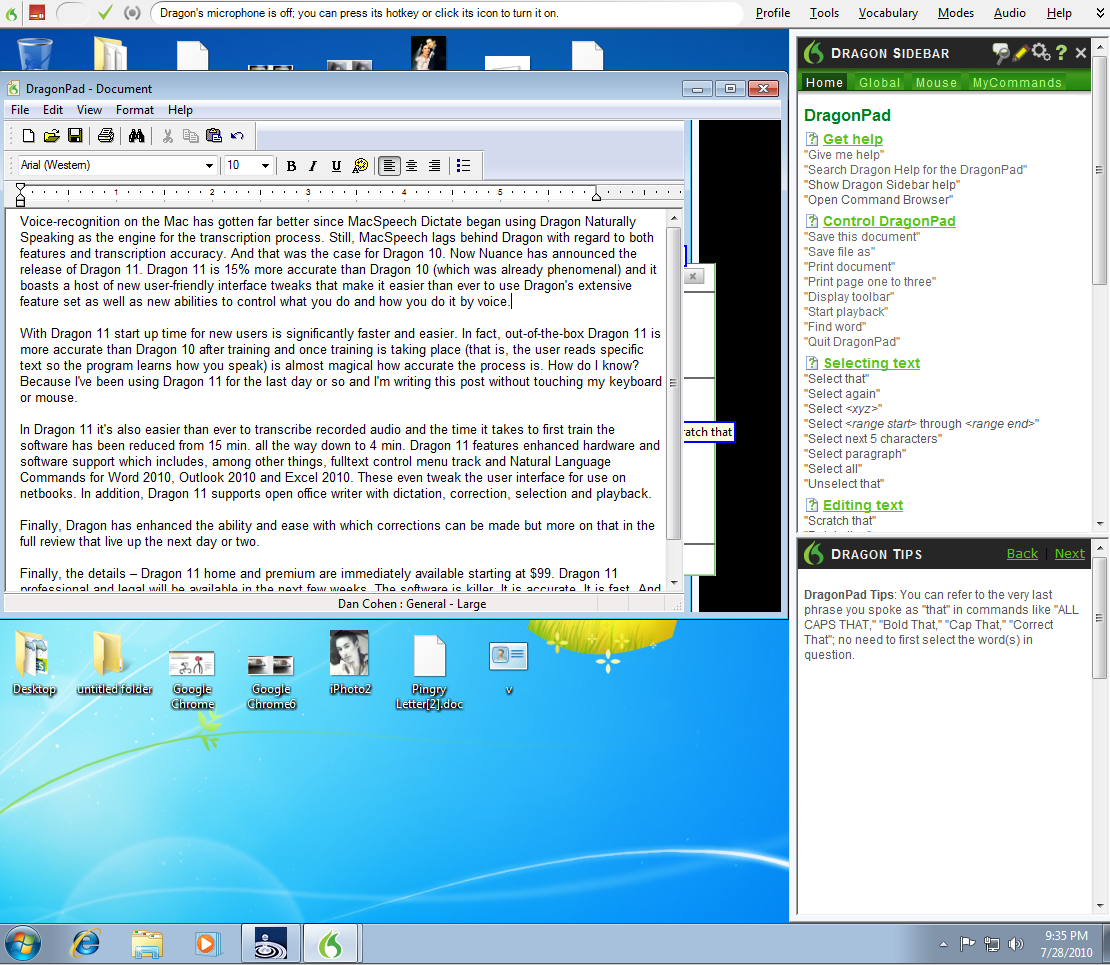Open Dragon Sidebar search commands magnifier icon
The height and width of the screenshot is (965, 1110).
(x=1000, y=52)
